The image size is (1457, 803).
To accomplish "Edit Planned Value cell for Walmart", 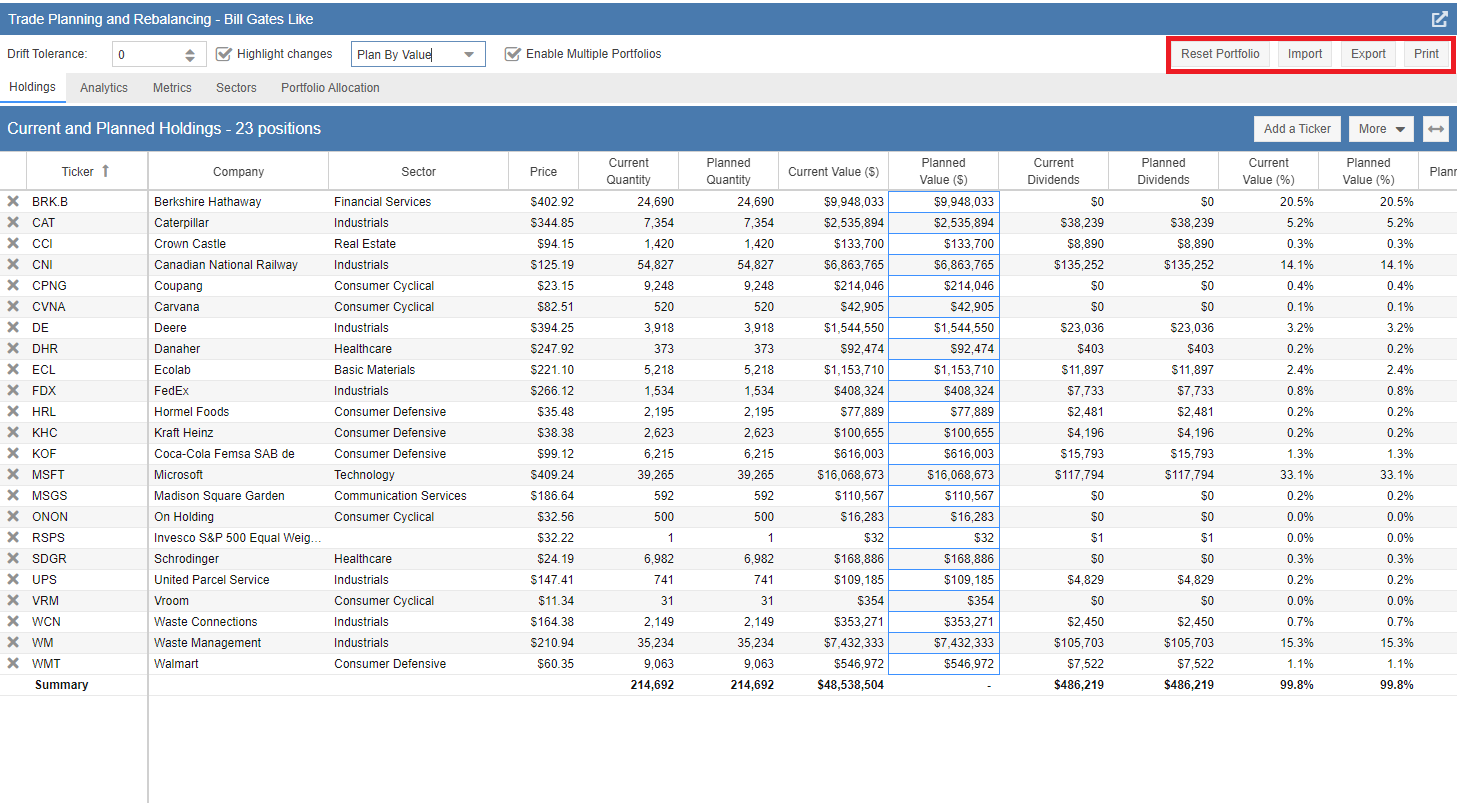I will pos(943,663).
